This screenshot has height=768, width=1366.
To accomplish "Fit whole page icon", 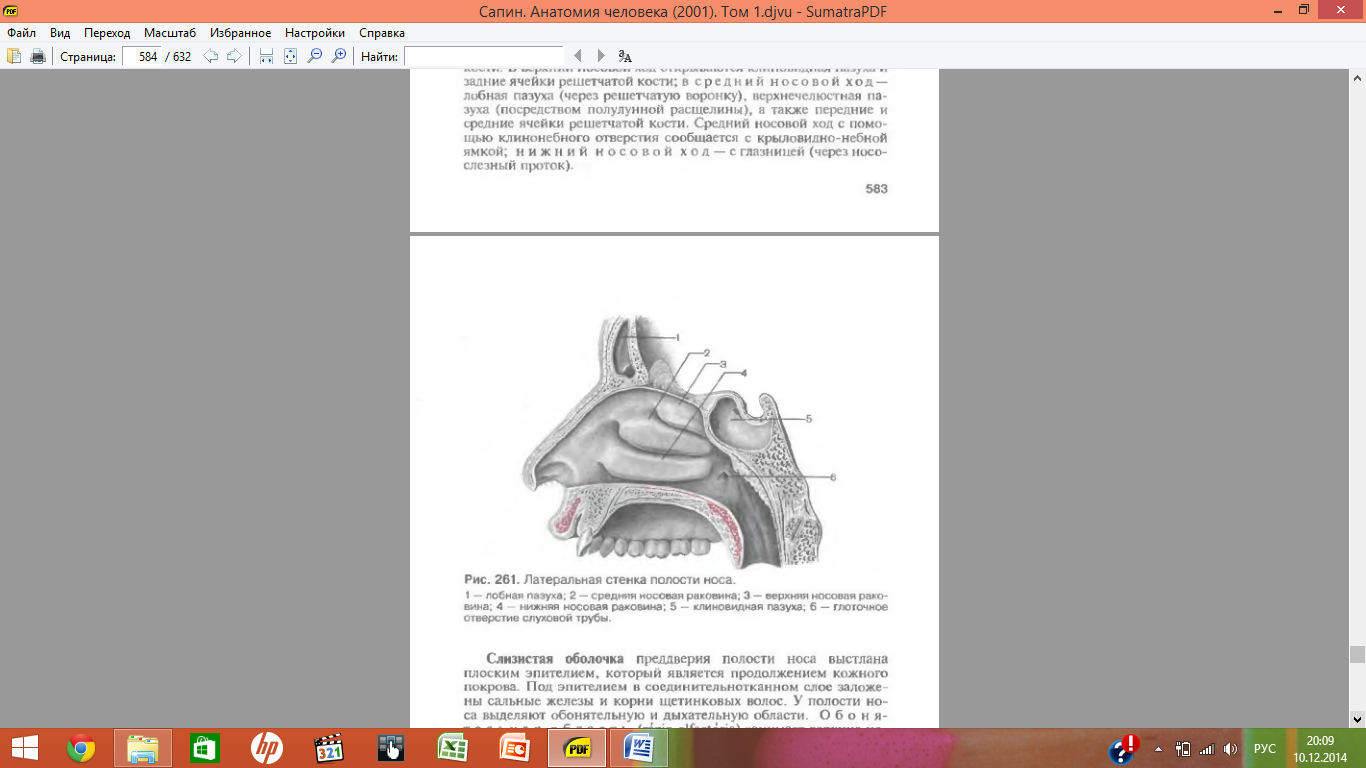I will [290, 56].
